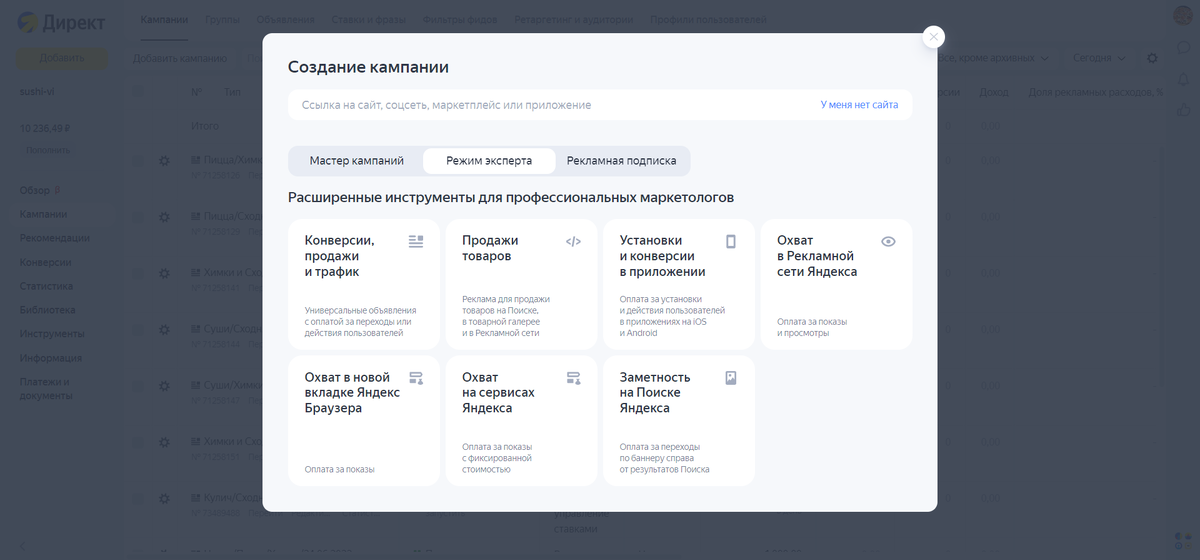This screenshot has height=560, width=1200.
Task: Click the Пополнить balance button
Action: click(x=48, y=150)
